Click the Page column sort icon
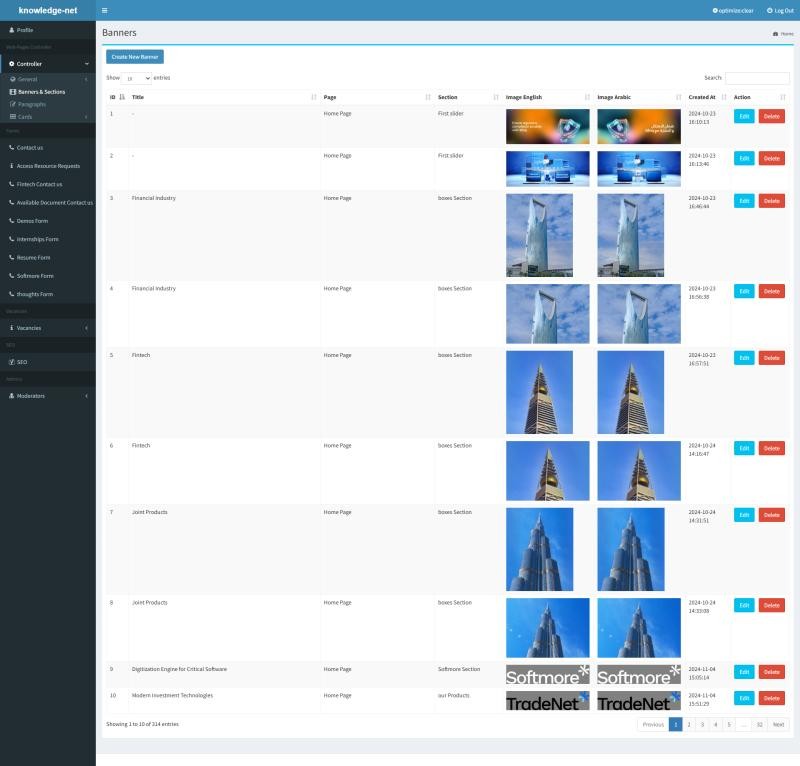 pos(428,97)
